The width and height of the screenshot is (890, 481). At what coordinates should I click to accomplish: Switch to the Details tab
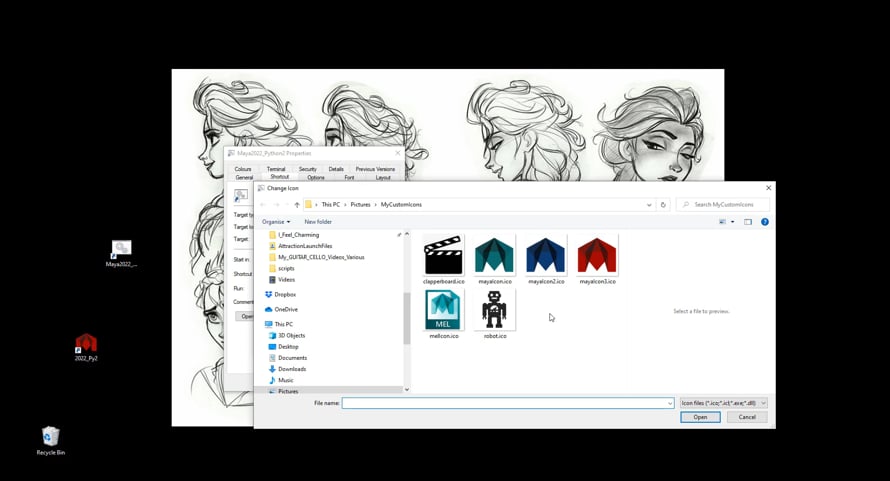336,169
